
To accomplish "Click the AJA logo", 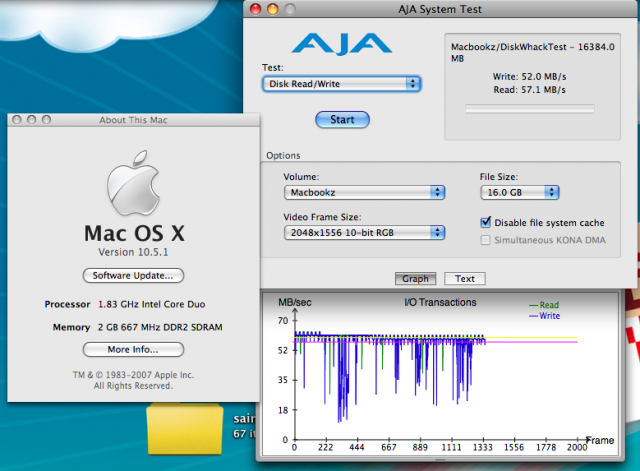I will pyautogui.click(x=342, y=43).
